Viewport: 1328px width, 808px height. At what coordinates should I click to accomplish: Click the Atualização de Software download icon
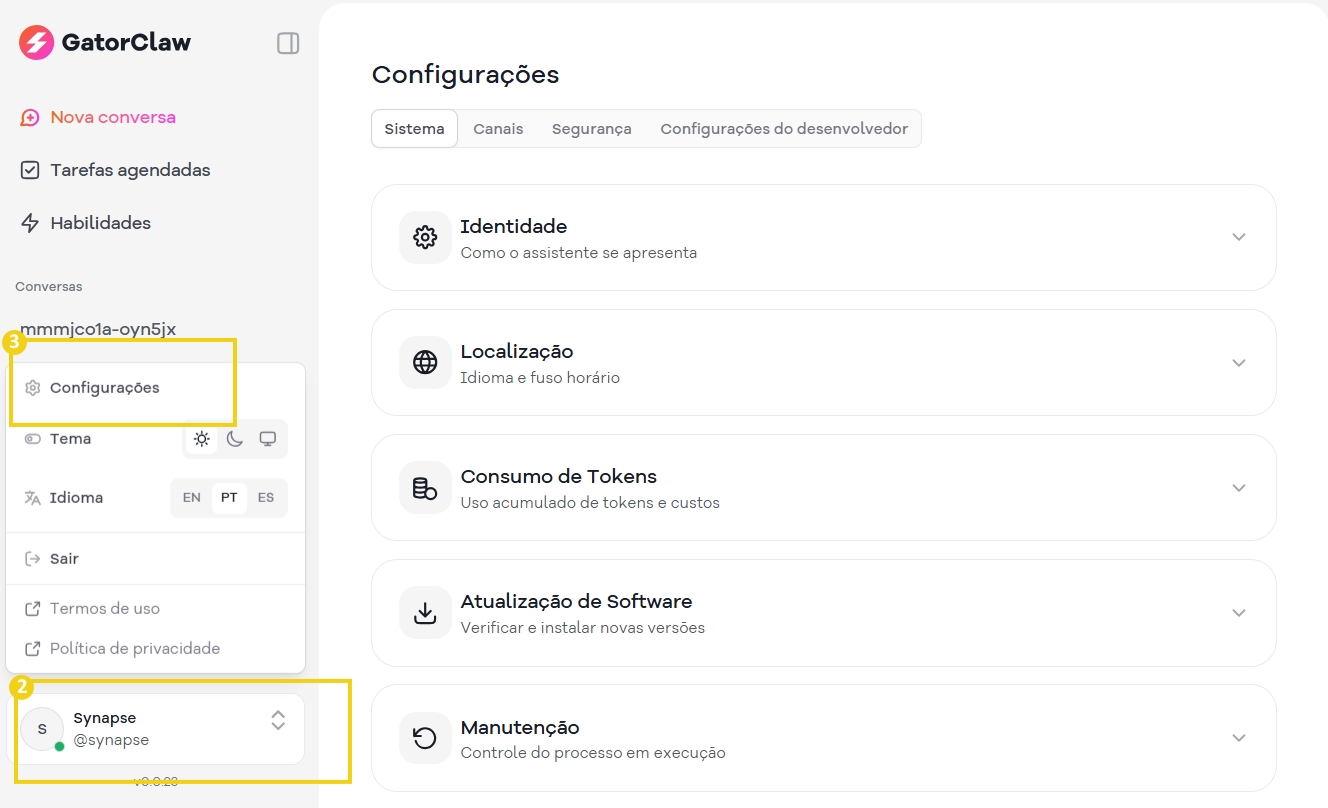424,612
